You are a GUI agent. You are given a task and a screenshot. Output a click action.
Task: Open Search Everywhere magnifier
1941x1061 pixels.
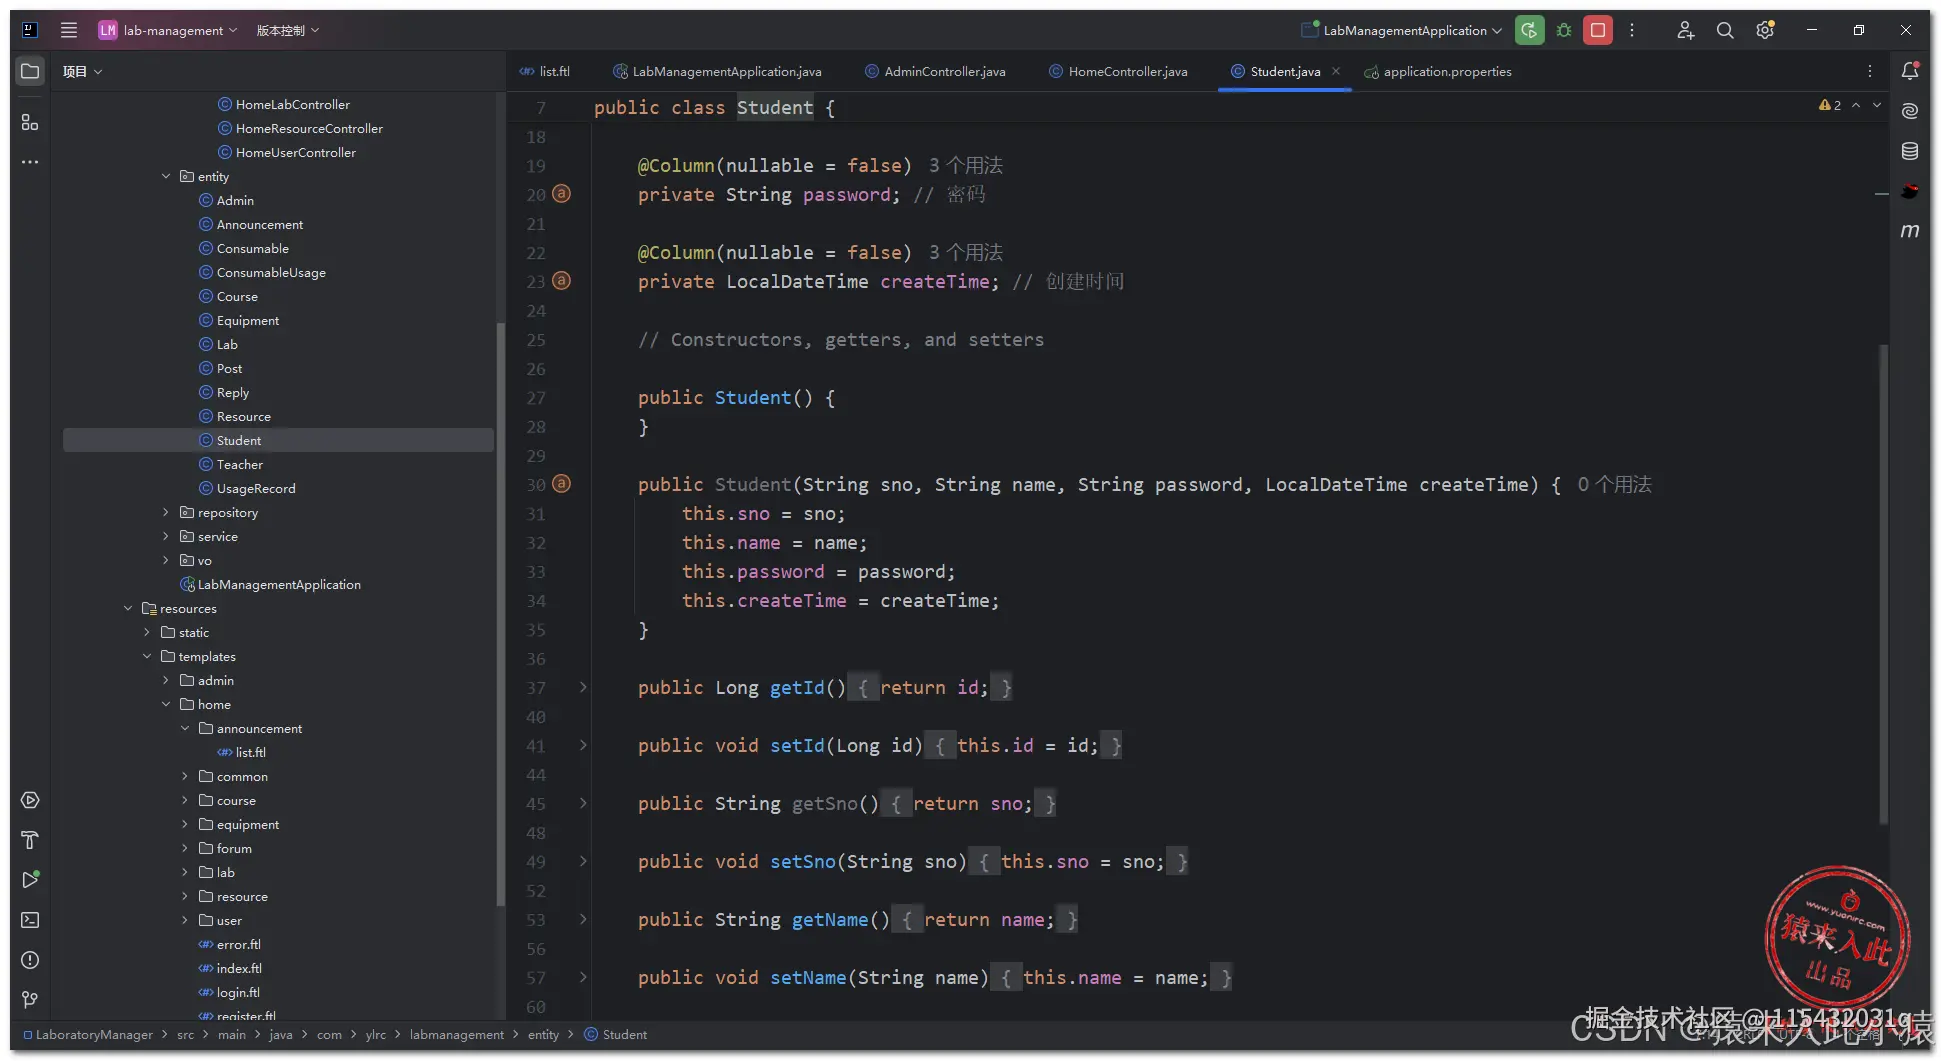point(1725,30)
